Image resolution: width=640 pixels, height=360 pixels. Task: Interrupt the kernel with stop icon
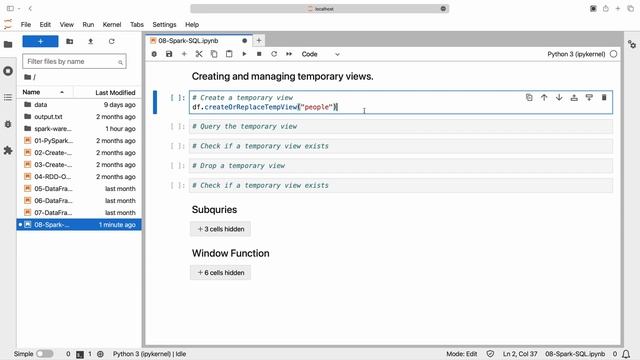[x=259, y=54]
